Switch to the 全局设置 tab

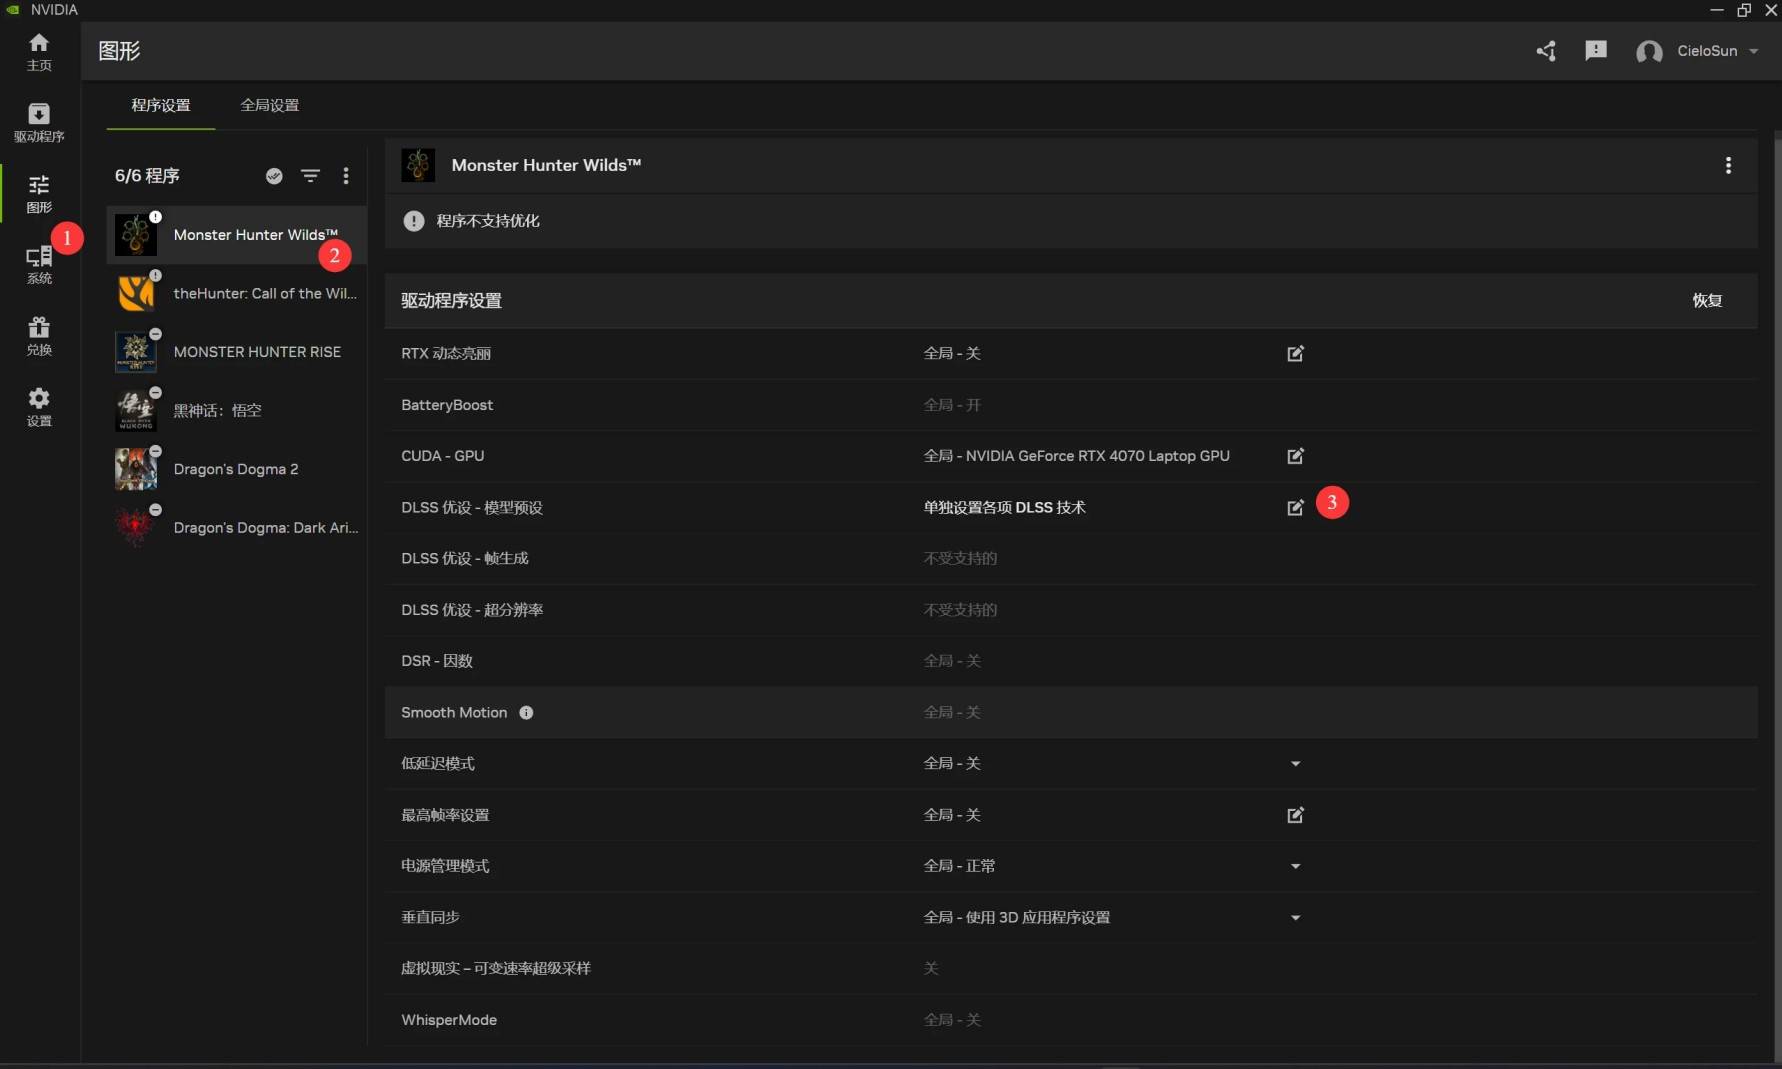pyautogui.click(x=270, y=105)
